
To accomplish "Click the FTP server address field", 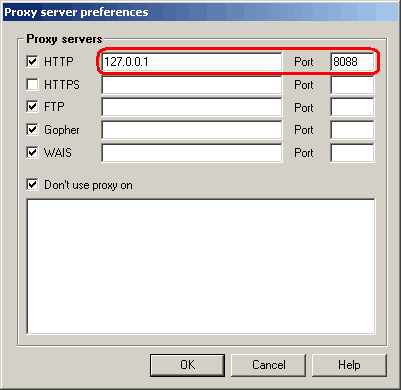I will (x=192, y=107).
